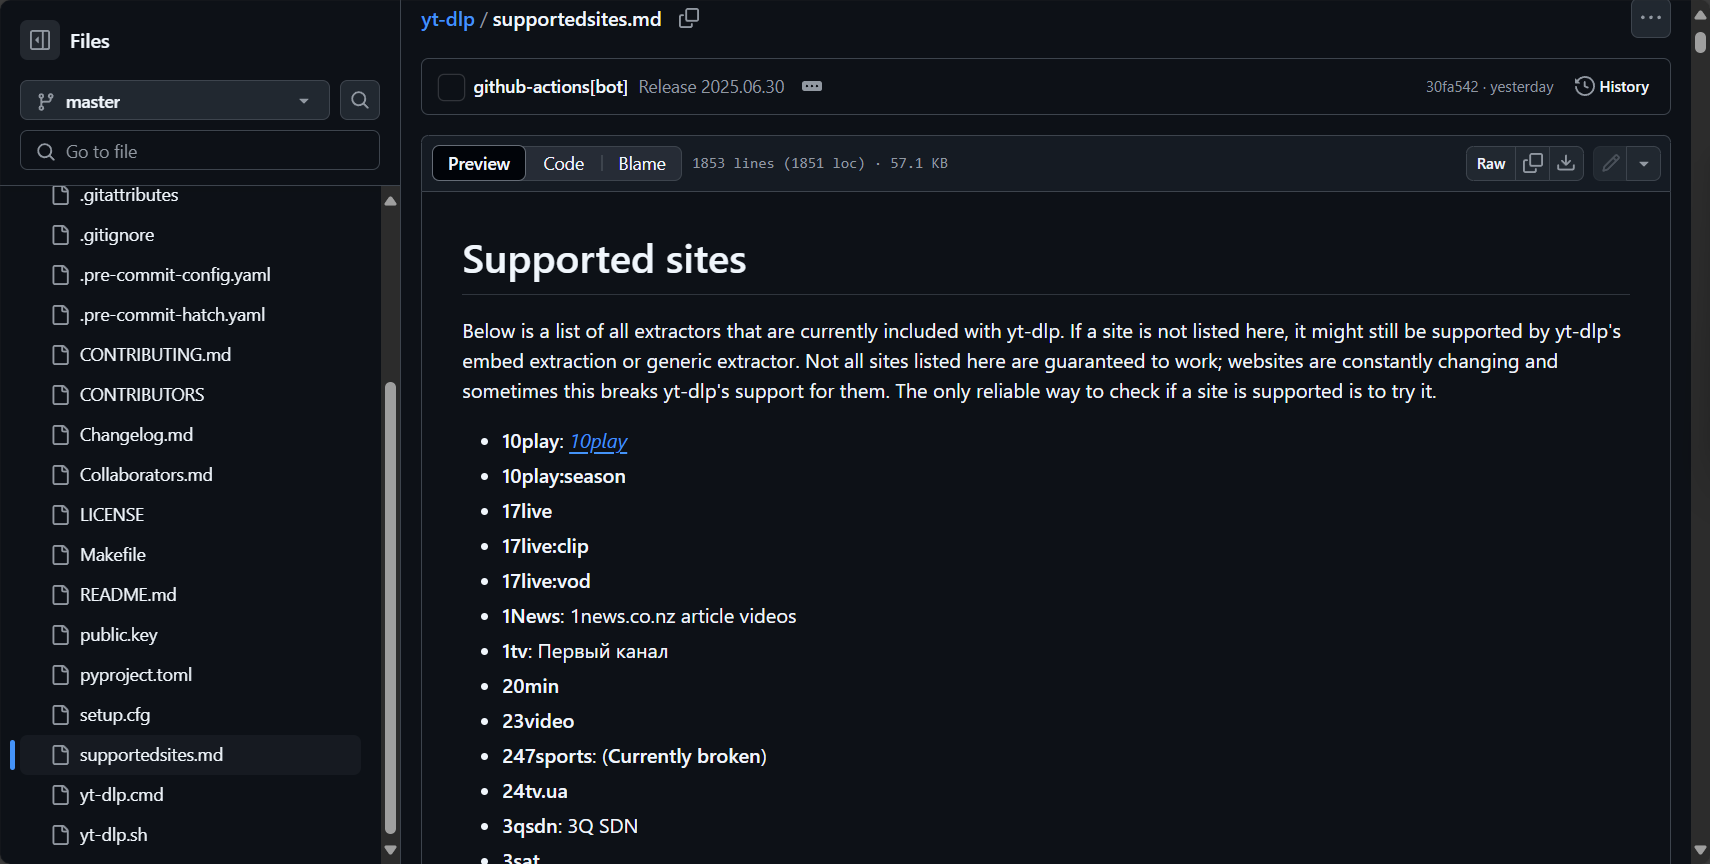Open the master branch dropdown
Viewport: 1710px width, 864px height.
click(x=175, y=100)
